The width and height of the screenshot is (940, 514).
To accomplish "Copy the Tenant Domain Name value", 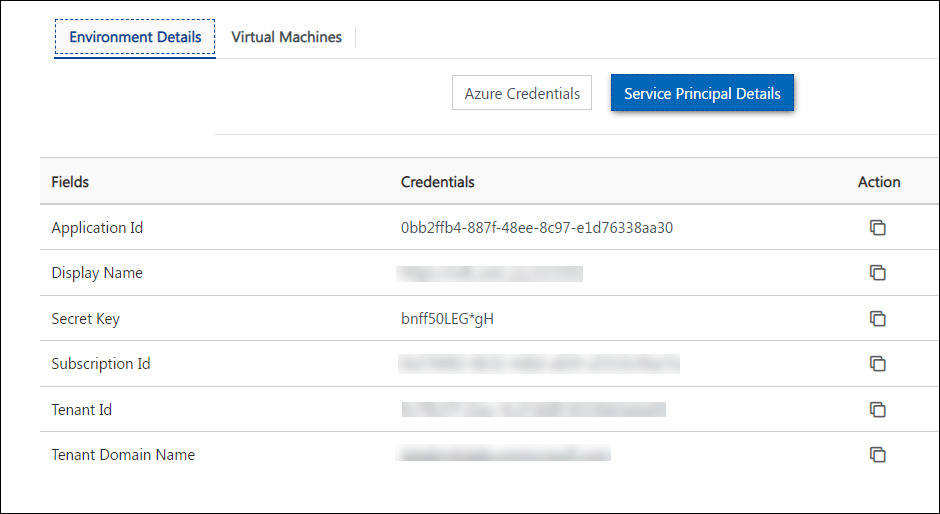I will 878,455.
